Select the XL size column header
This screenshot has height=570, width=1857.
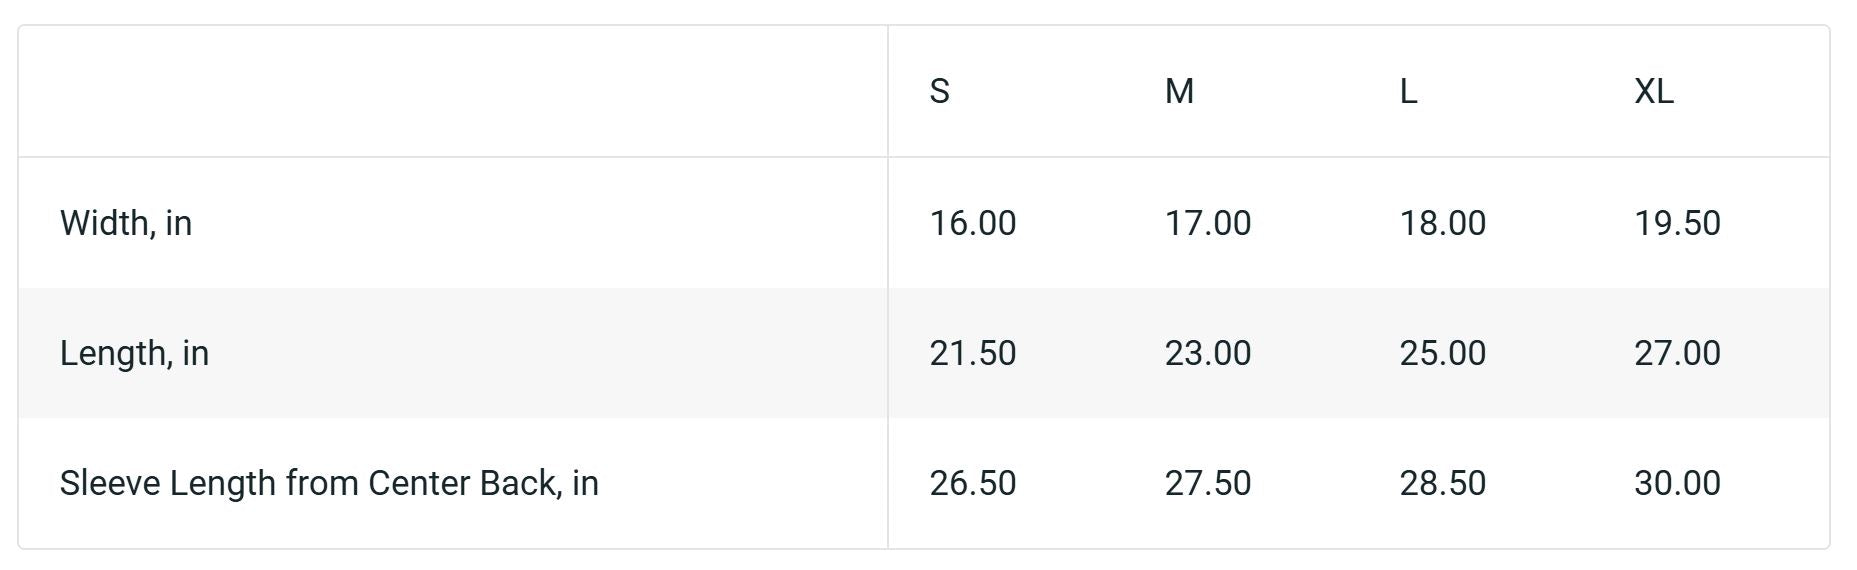[x=1653, y=91]
